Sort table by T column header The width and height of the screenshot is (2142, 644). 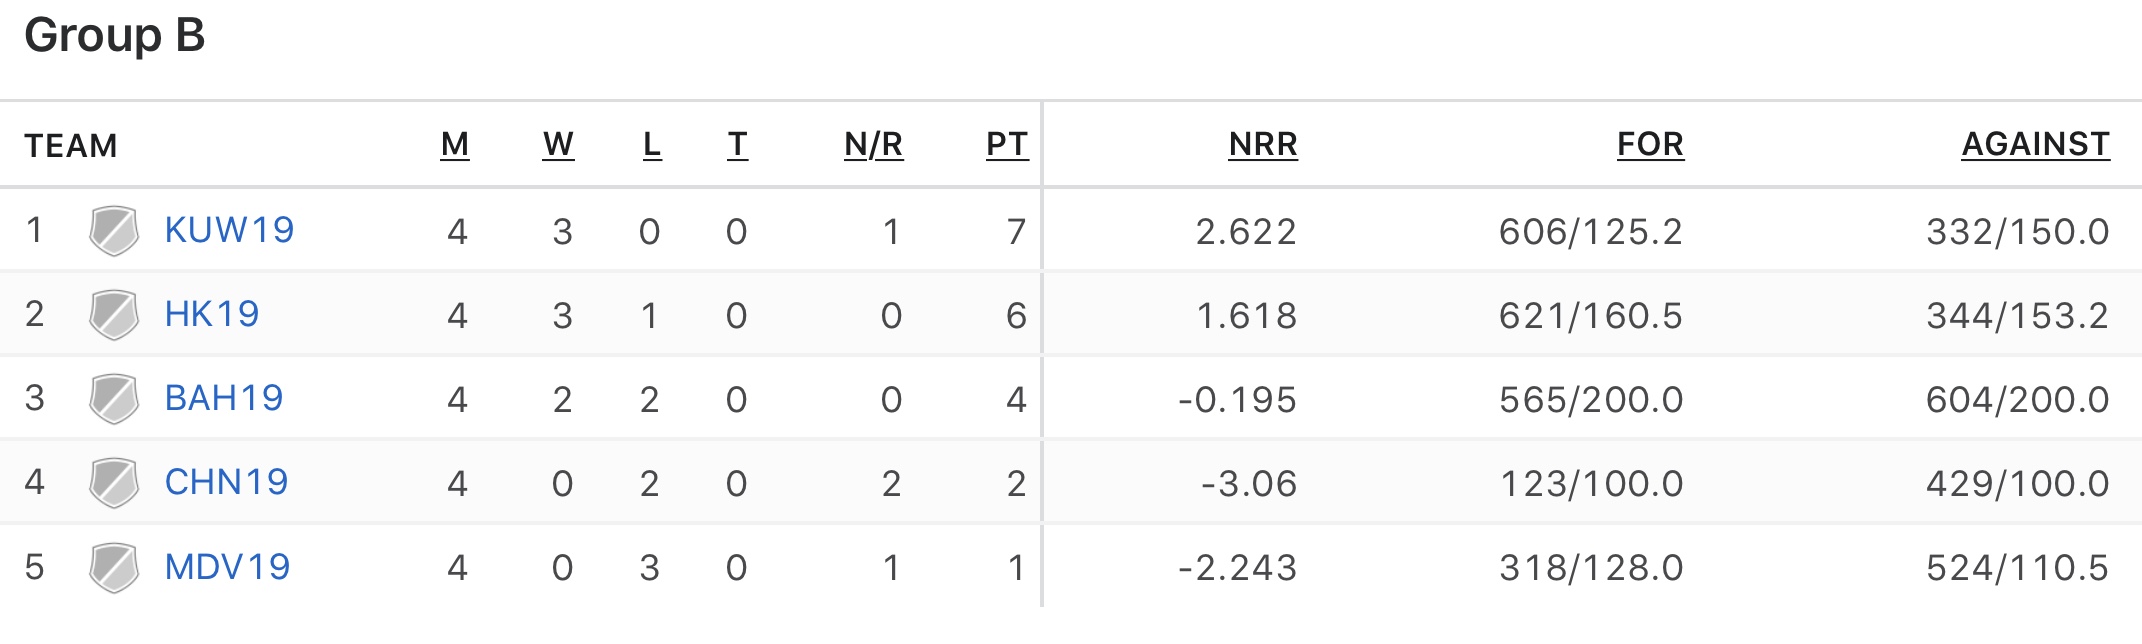737,145
